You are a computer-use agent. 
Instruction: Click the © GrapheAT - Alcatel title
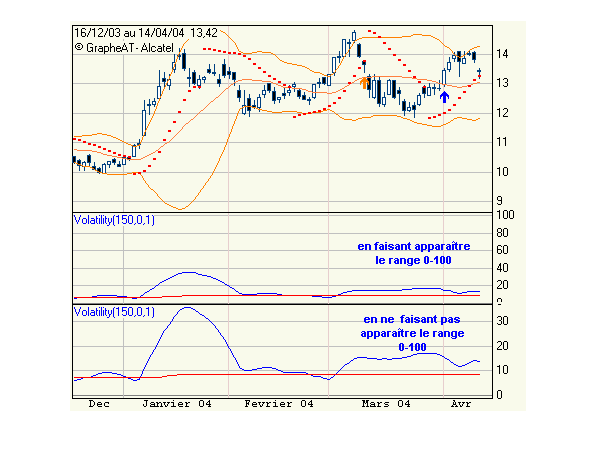click(124, 48)
